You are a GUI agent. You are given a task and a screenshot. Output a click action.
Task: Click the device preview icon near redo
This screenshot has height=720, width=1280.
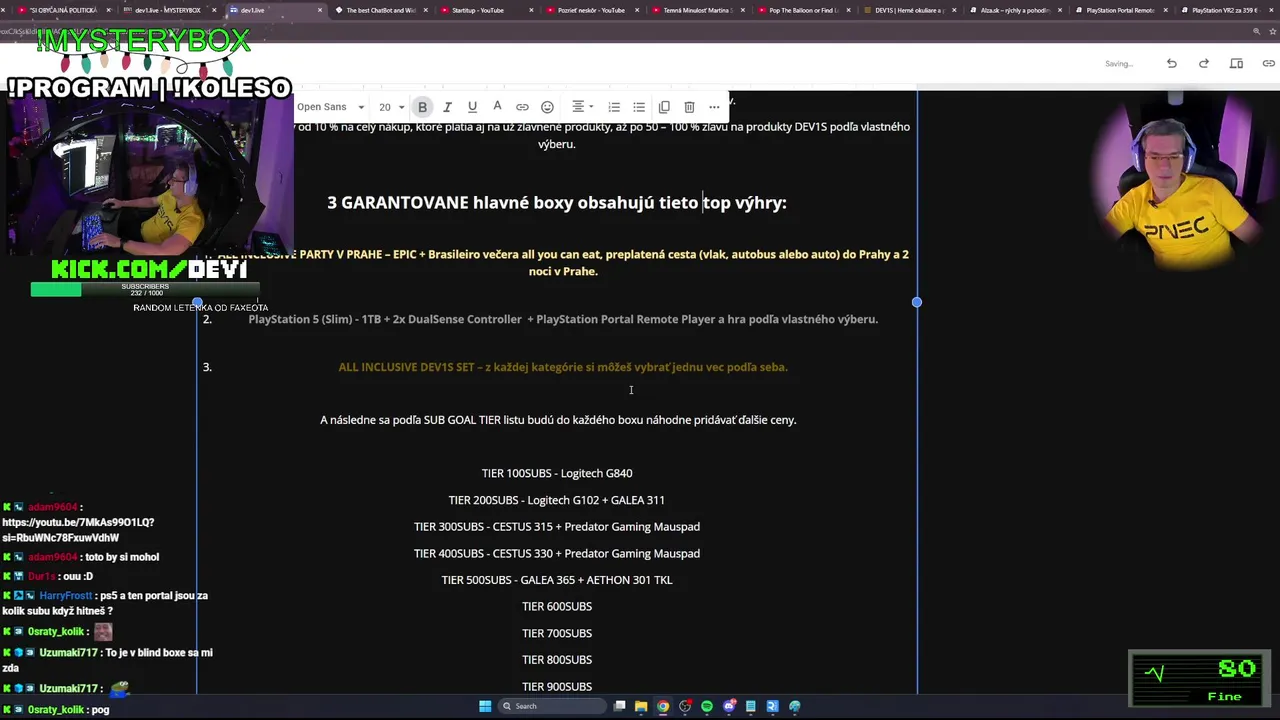pos(1236,64)
